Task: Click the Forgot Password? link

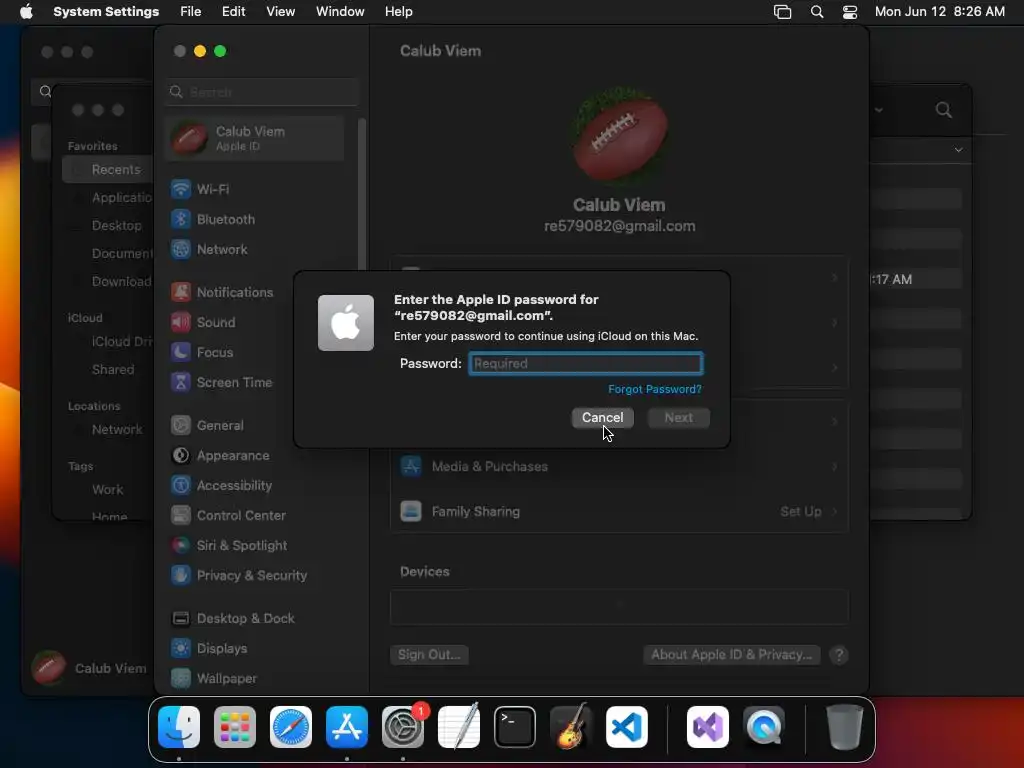Action: (654, 389)
